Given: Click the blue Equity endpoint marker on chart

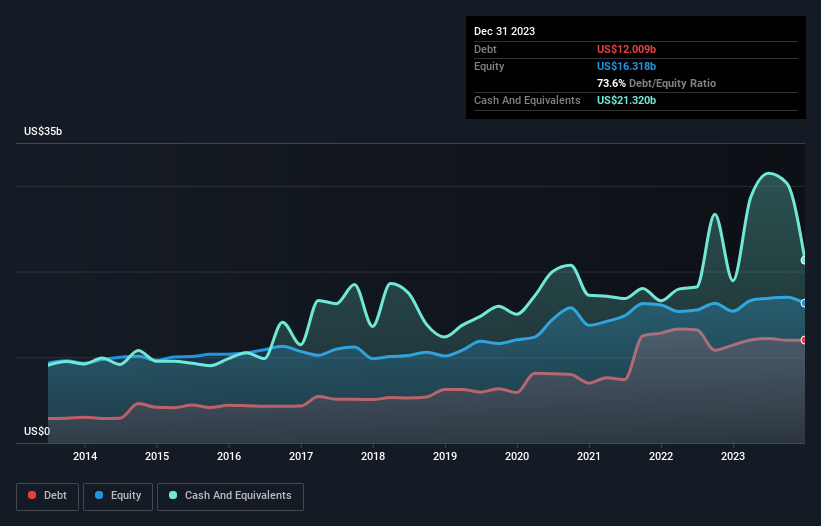Looking at the screenshot, I should point(803,303).
